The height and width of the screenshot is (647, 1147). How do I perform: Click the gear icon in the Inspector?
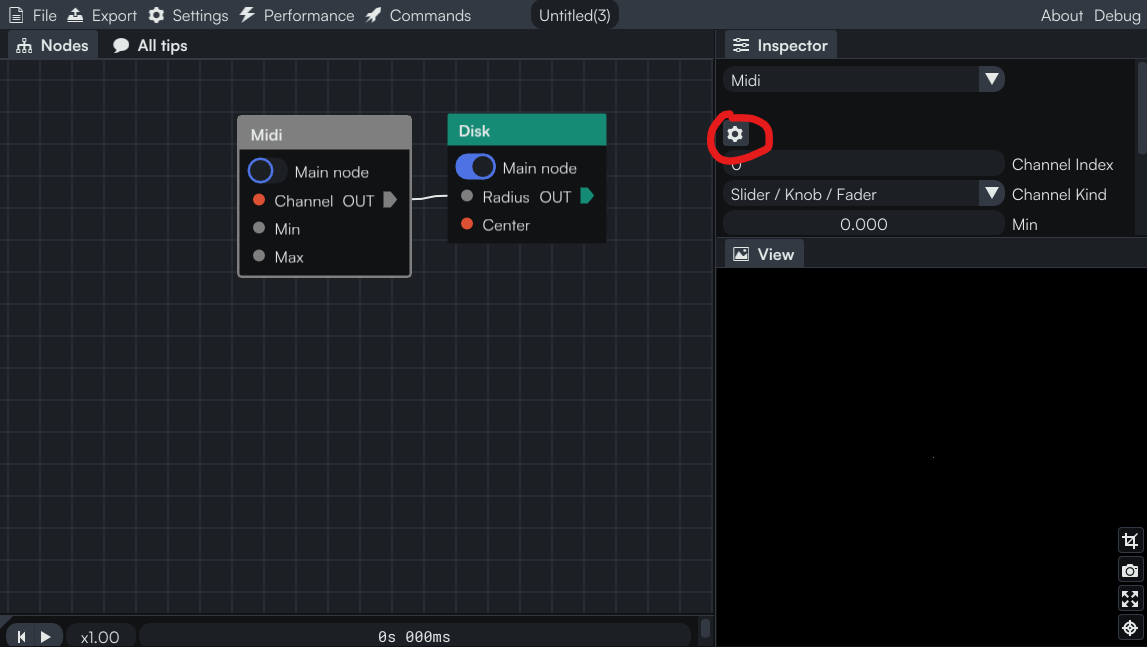[x=735, y=134]
